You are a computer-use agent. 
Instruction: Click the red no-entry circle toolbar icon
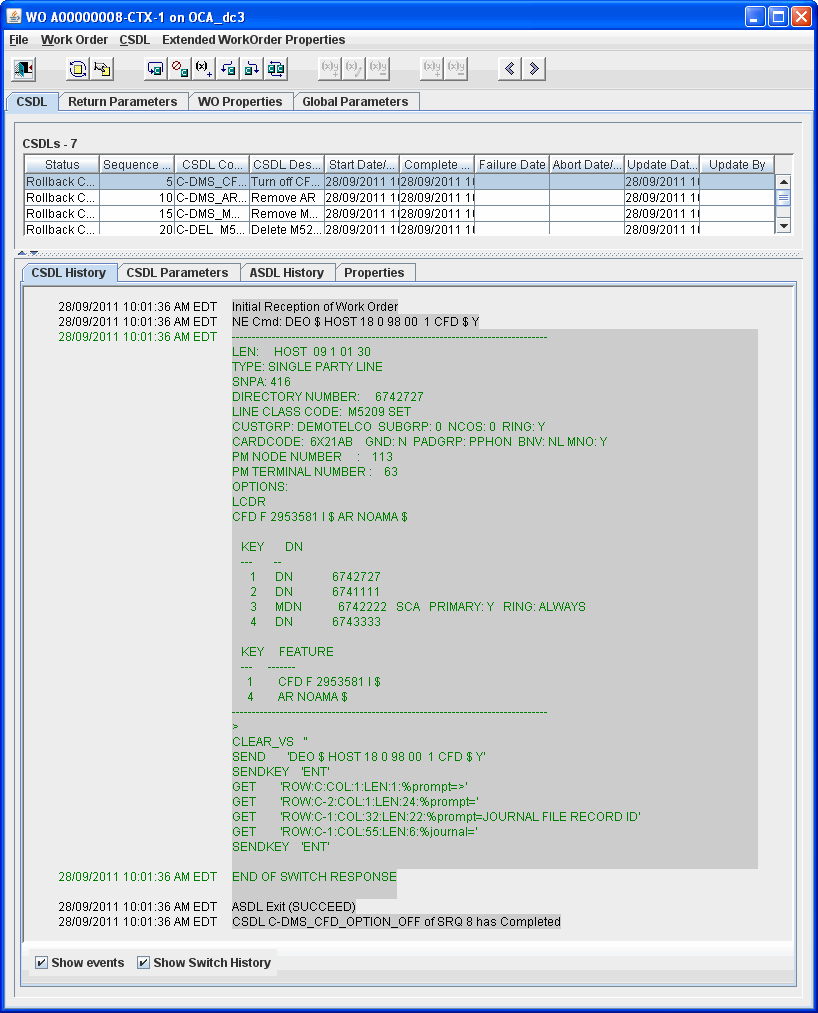[180, 68]
